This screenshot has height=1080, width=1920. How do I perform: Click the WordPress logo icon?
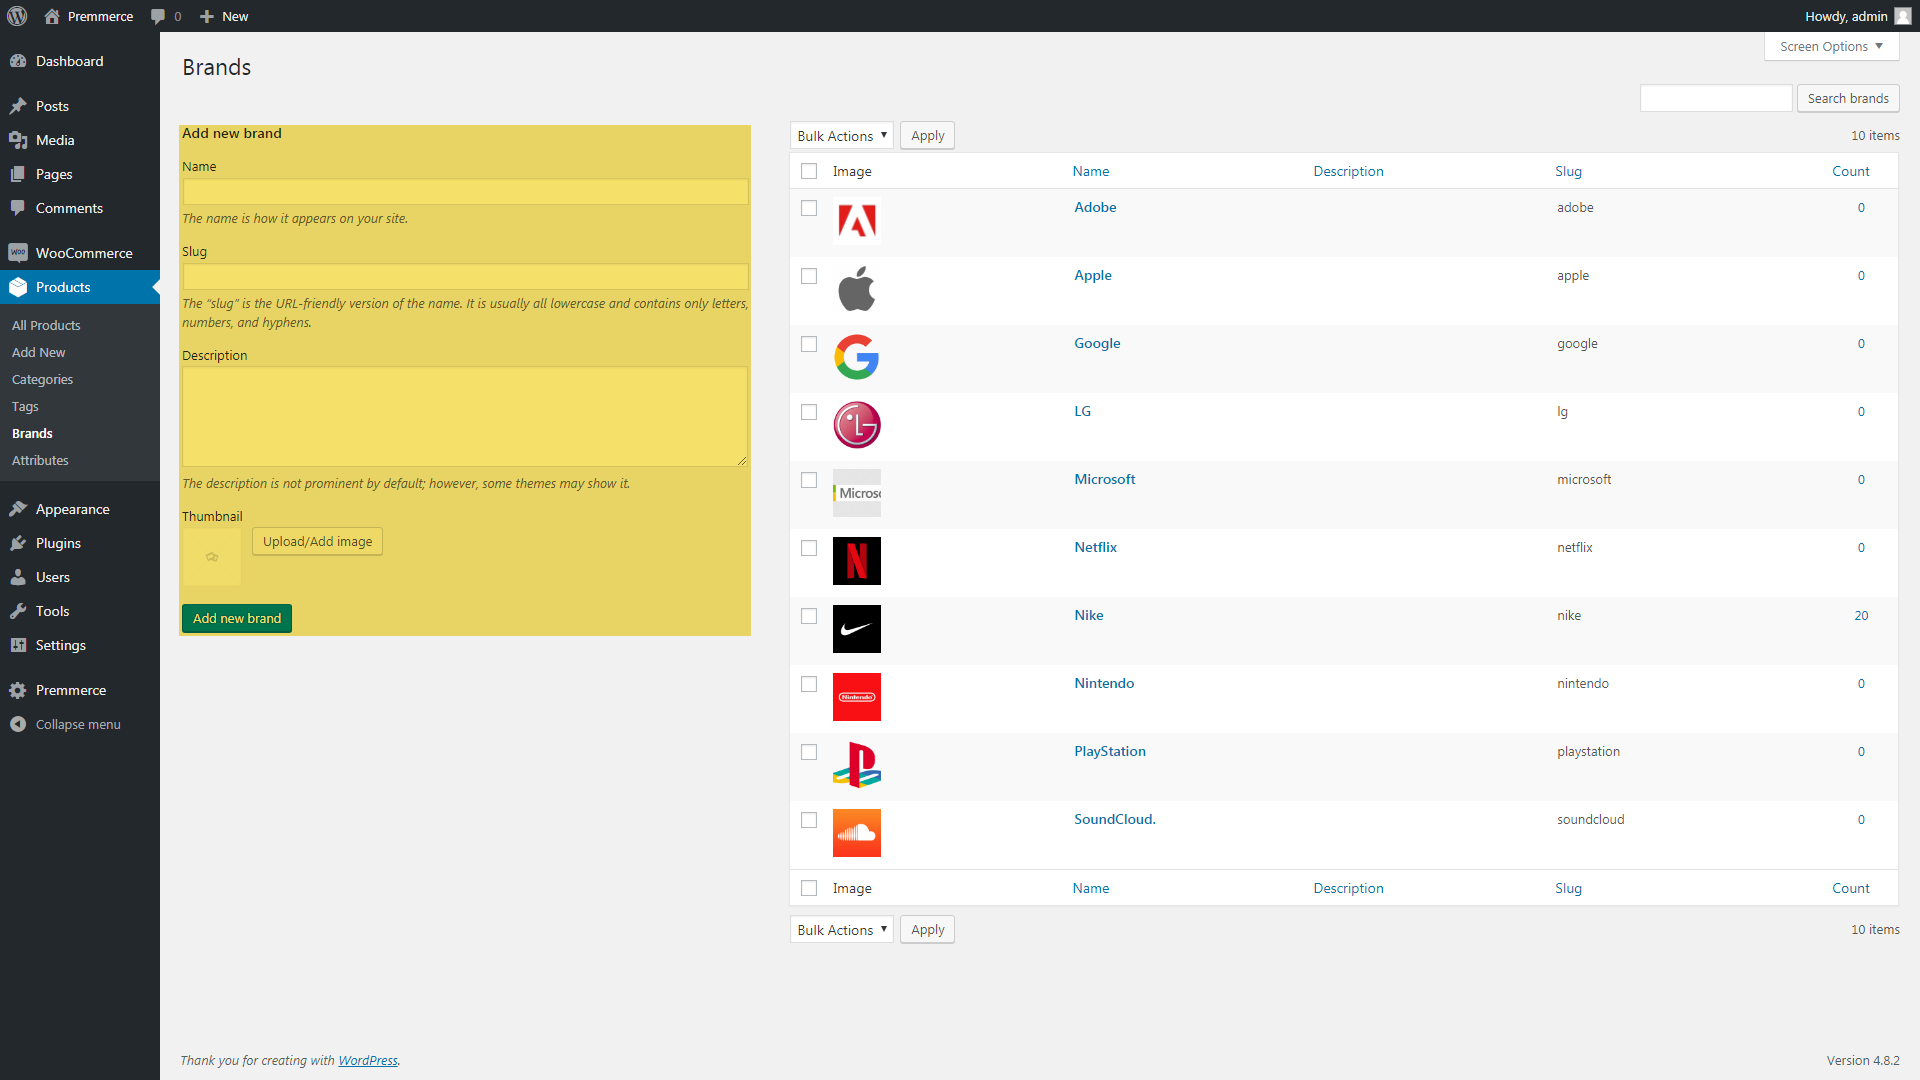click(17, 16)
